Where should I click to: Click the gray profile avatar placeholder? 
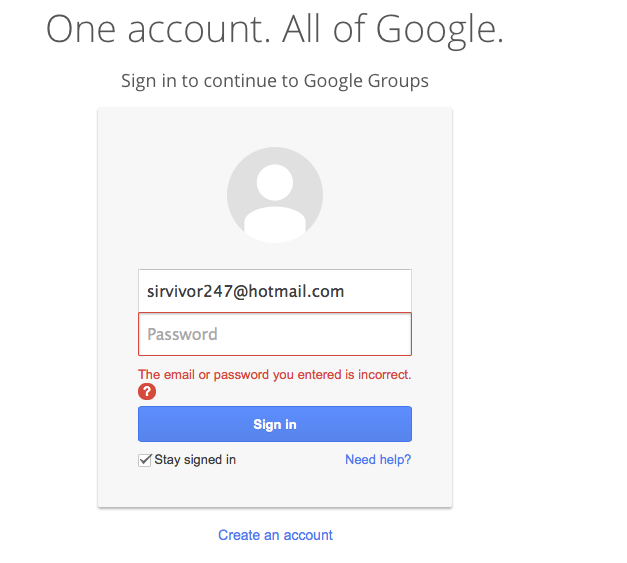[275, 195]
